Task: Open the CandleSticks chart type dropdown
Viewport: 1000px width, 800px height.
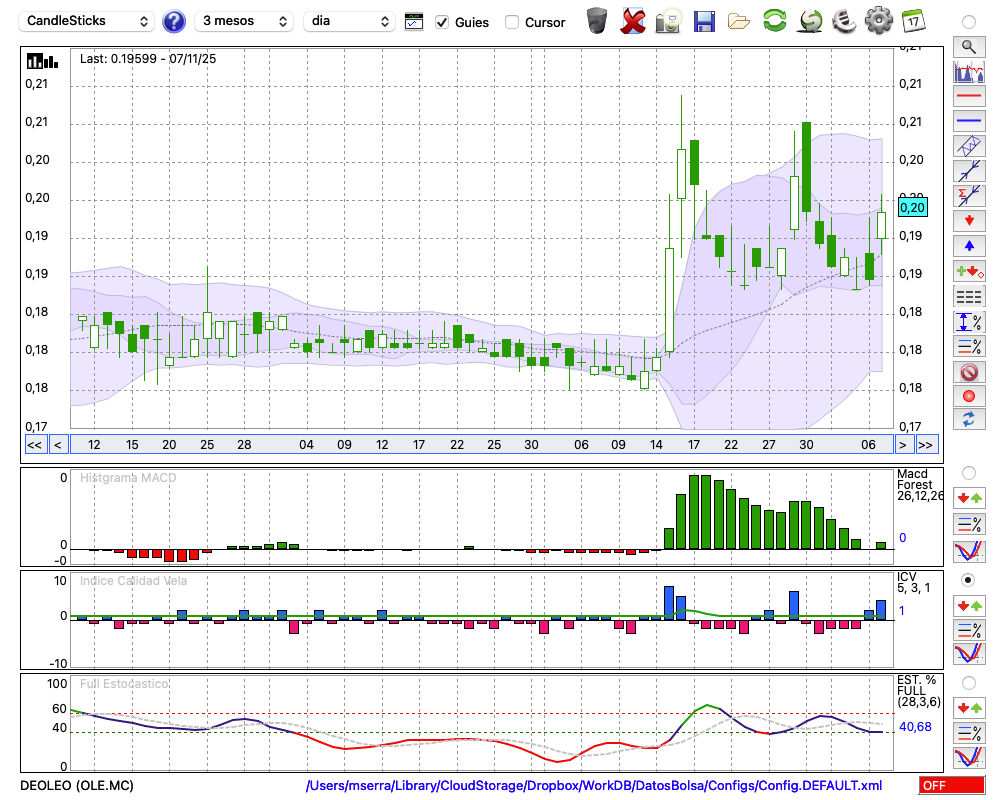Action: tap(88, 21)
